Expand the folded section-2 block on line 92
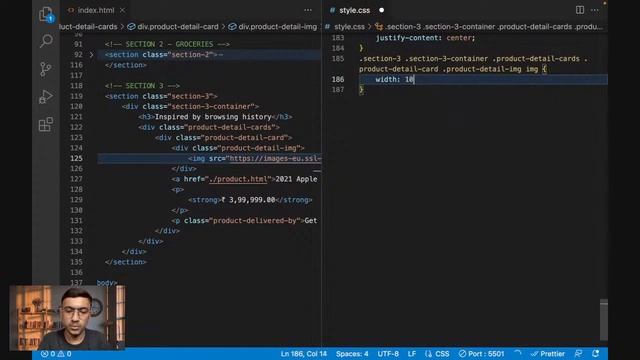 pos(91,55)
